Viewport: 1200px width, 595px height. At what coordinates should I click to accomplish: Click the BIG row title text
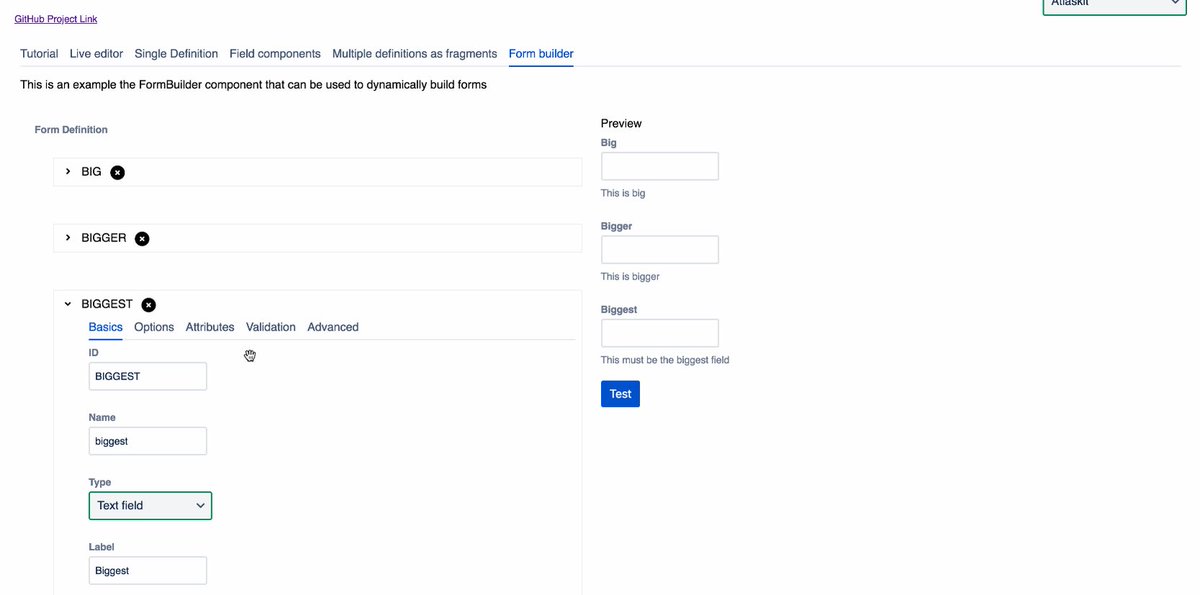click(91, 172)
